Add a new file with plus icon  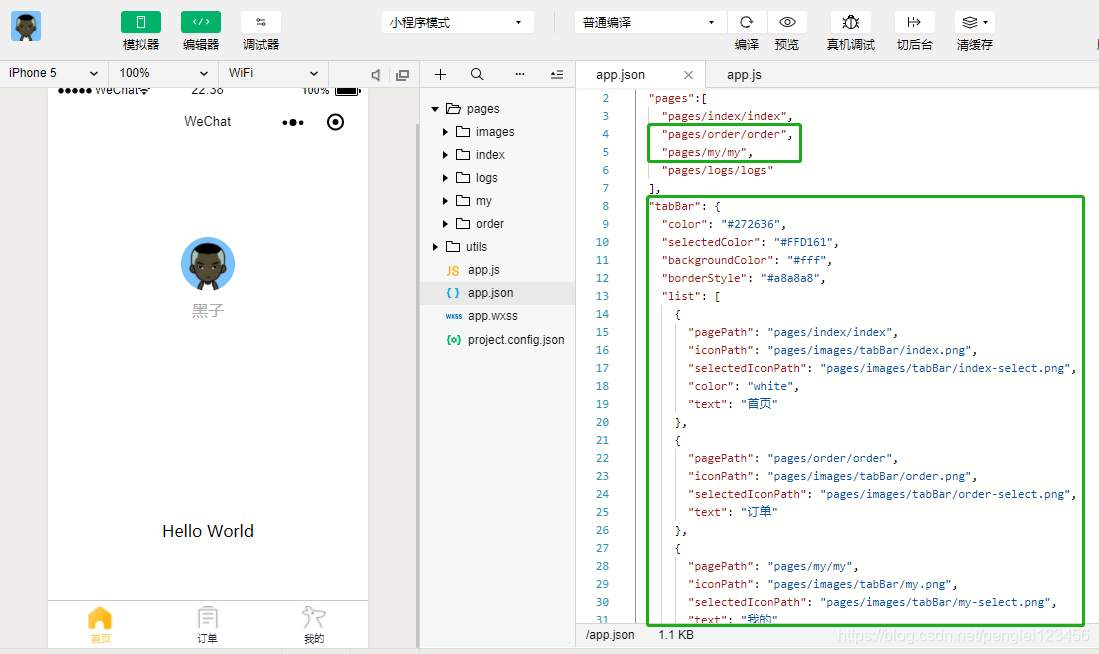tap(440, 74)
